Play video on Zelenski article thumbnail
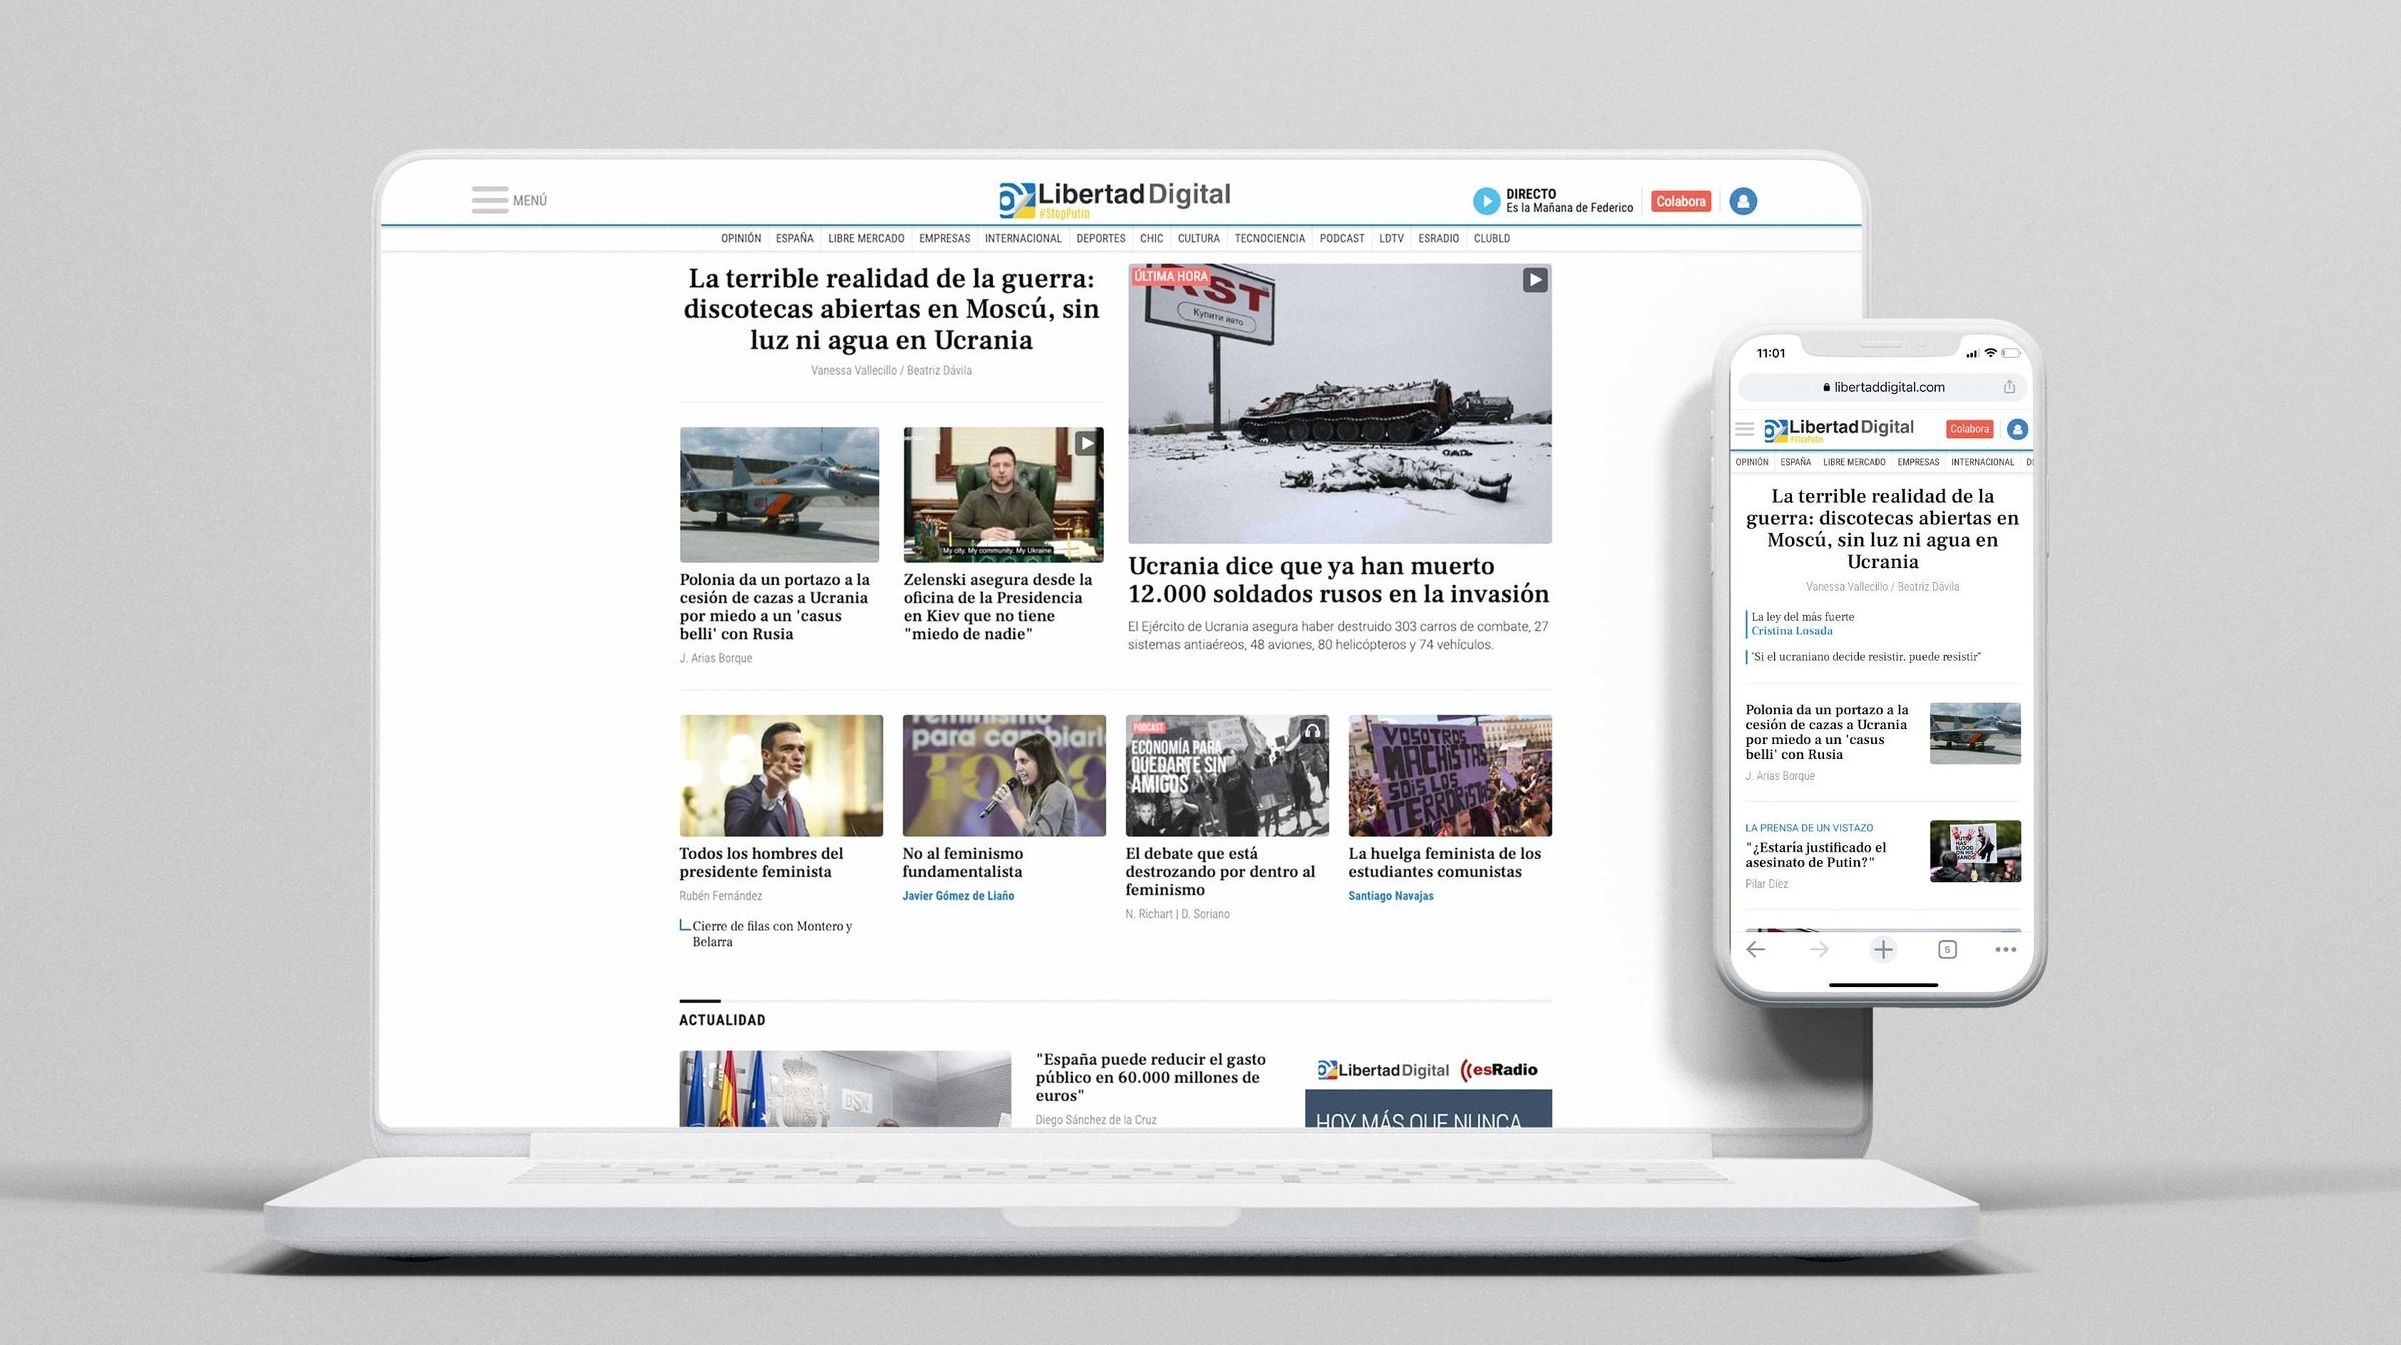 1087,443
